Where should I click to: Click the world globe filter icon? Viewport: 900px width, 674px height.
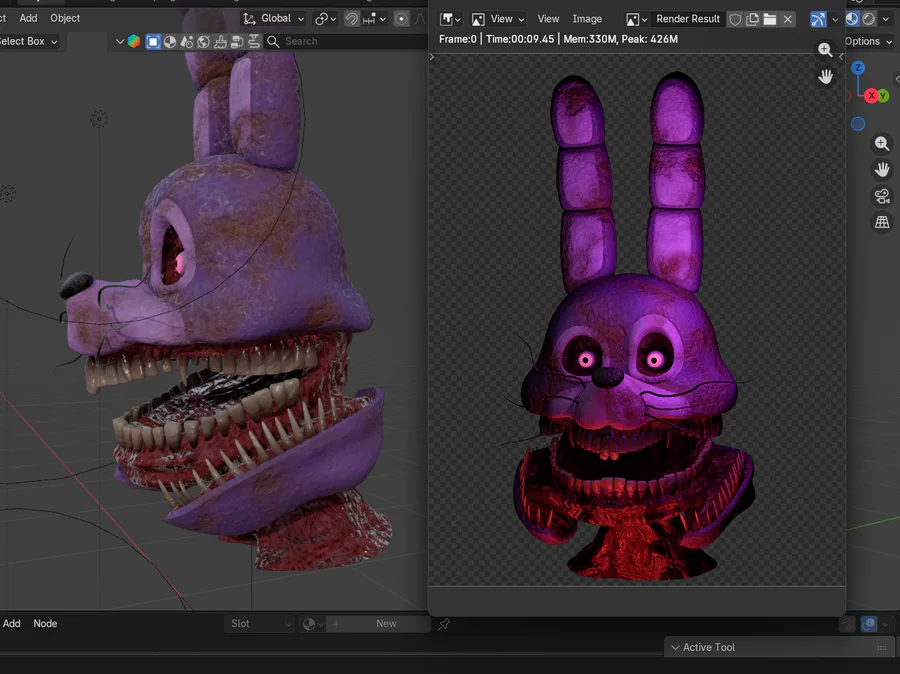(203, 41)
